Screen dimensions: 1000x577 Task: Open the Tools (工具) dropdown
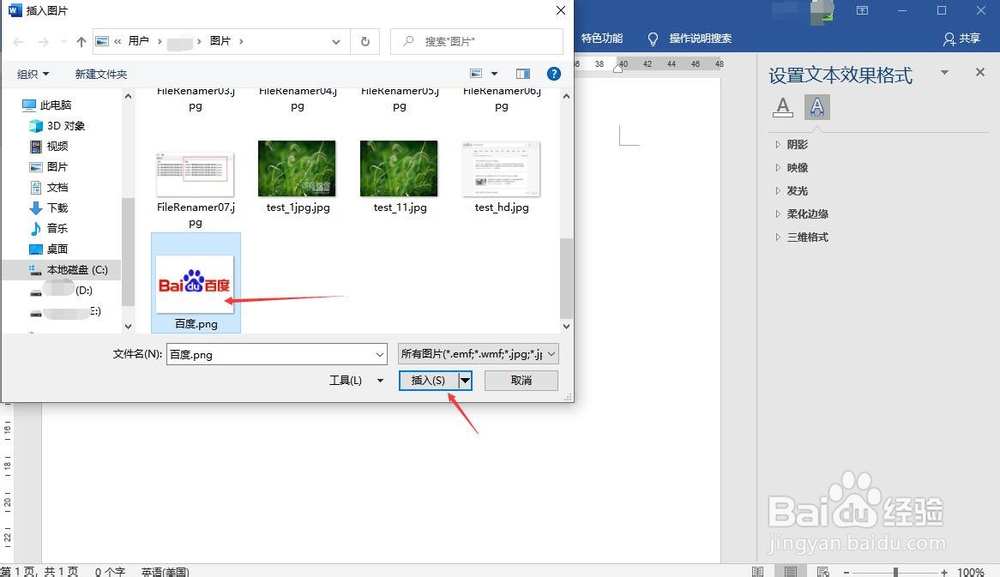pos(356,381)
